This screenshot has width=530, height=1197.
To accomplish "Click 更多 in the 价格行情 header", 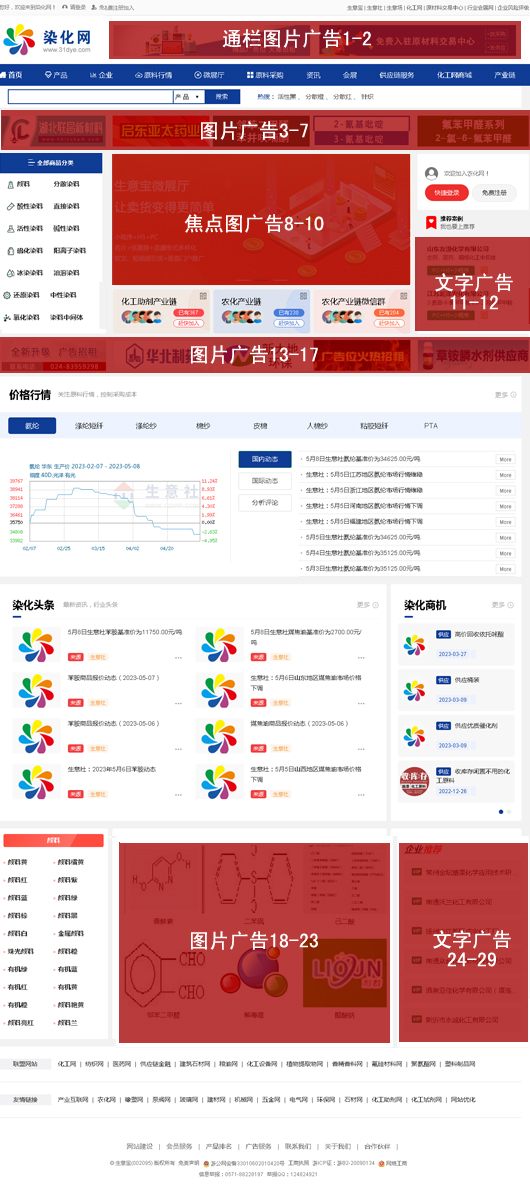I will [x=505, y=395].
